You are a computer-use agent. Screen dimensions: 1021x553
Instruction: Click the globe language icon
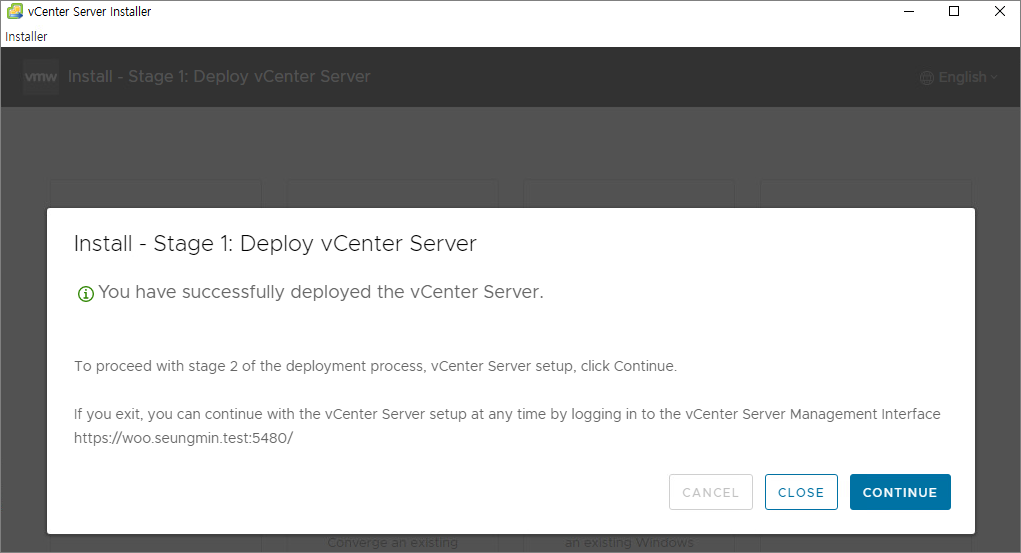tap(927, 78)
